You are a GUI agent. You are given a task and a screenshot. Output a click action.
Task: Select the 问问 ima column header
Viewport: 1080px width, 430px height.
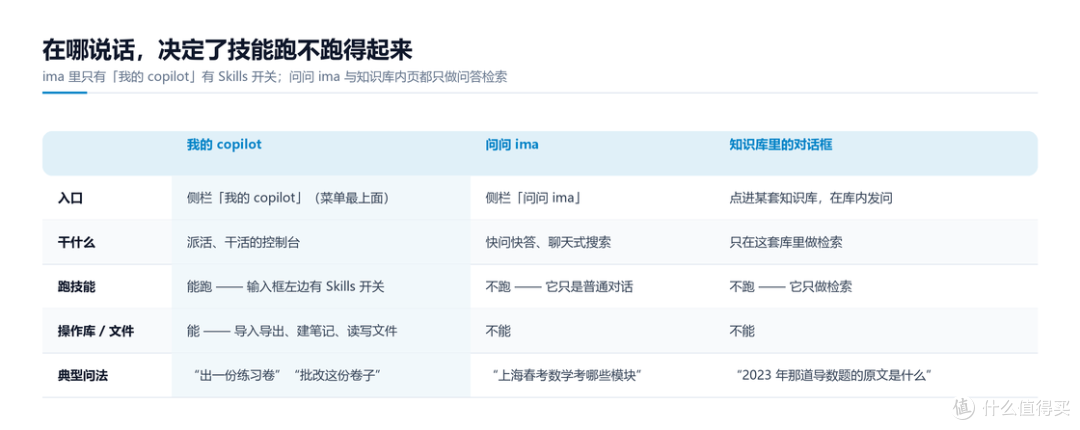coord(512,145)
